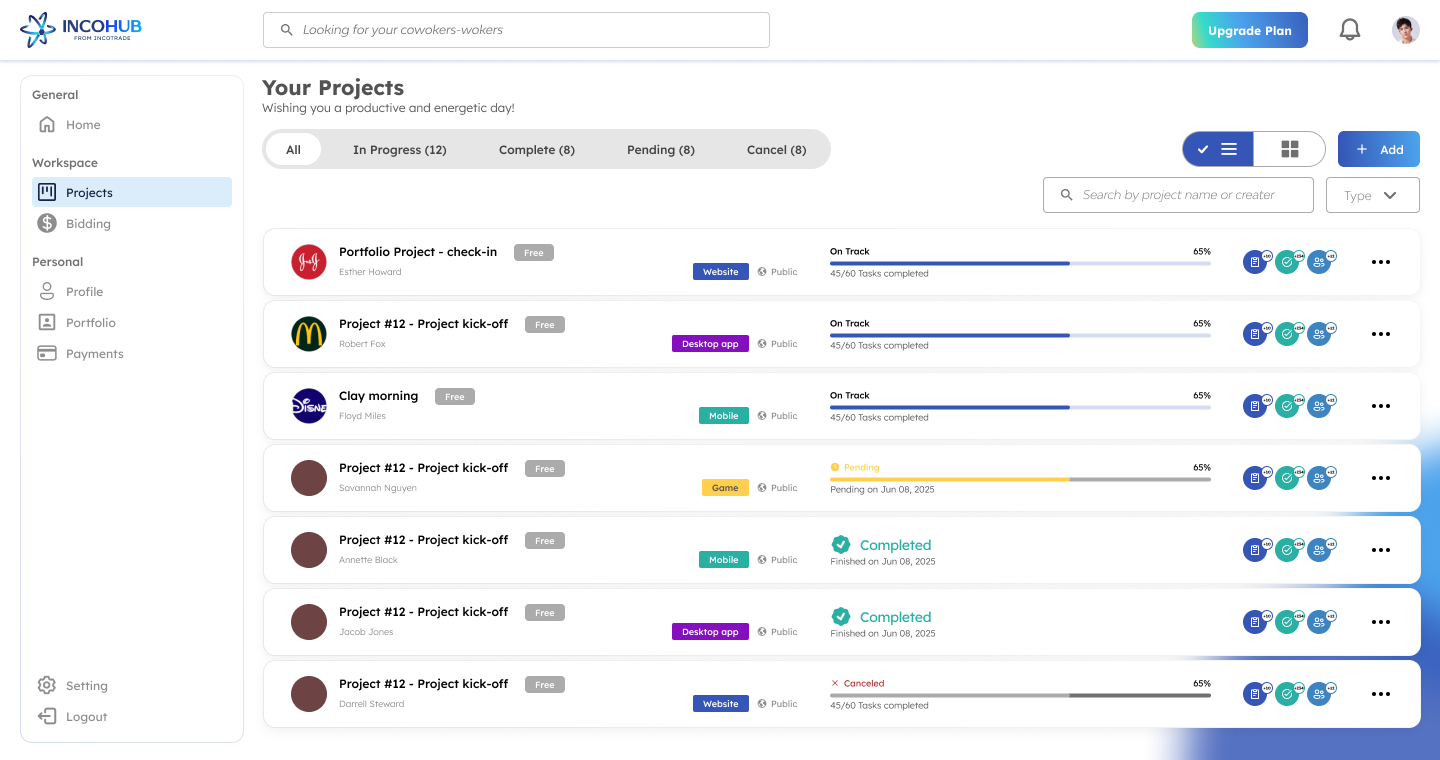
Task: Open Portfolio in the sidebar
Action: (132, 322)
